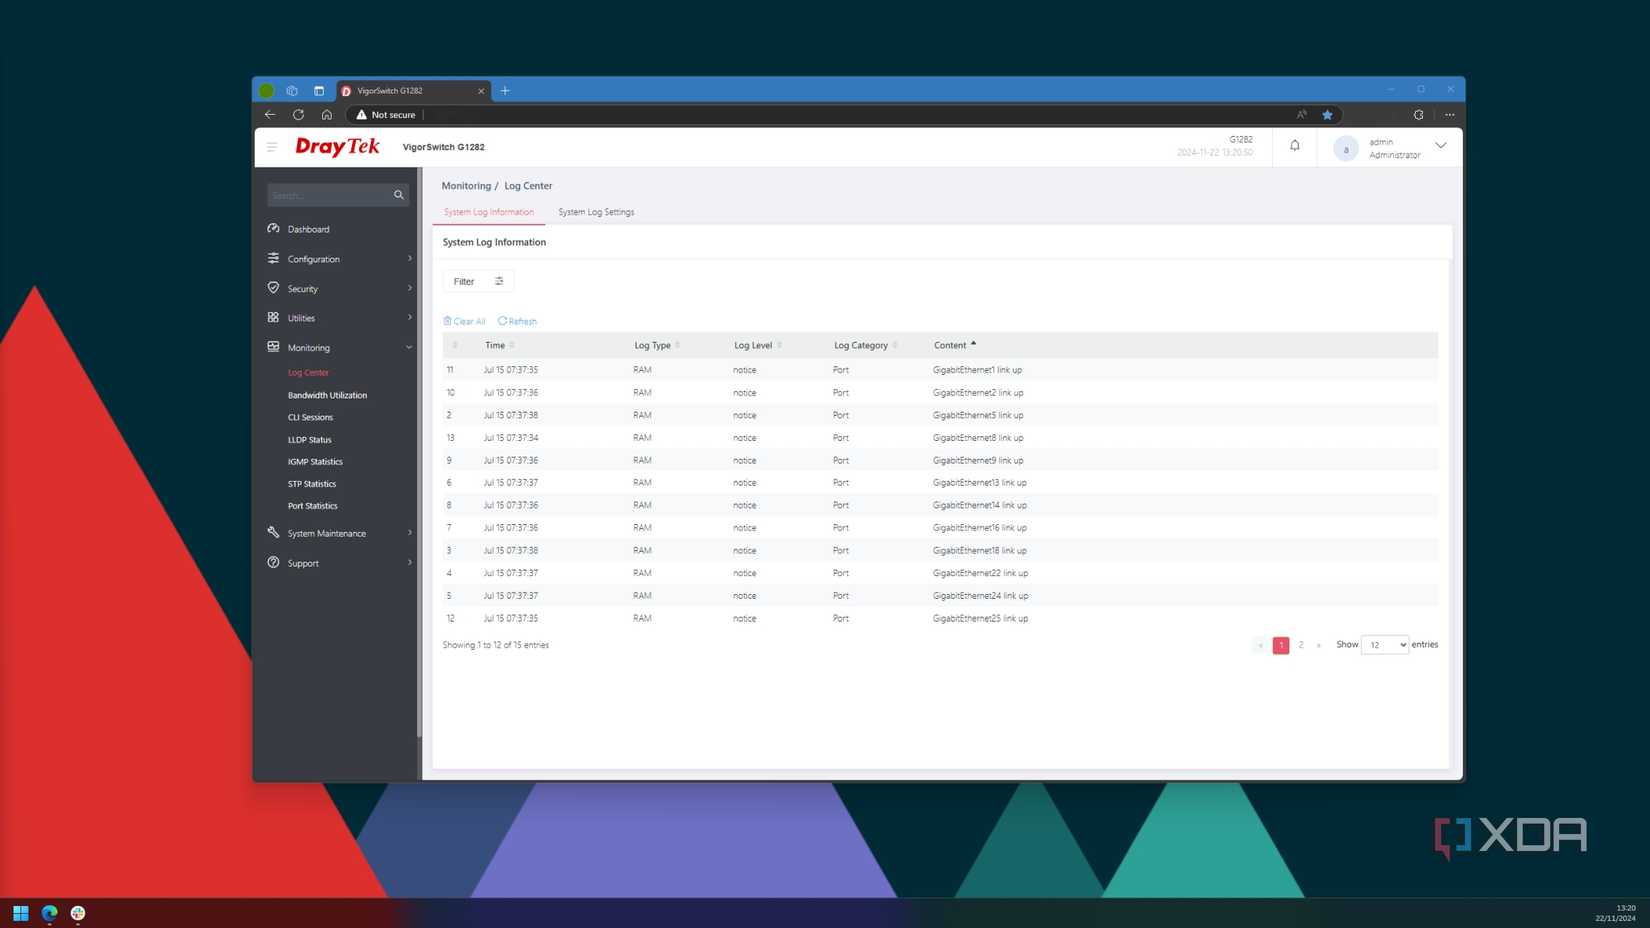Click the Monitoring sidebar icon
Viewport: 1650px width, 928px height.
(x=274, y=347)
